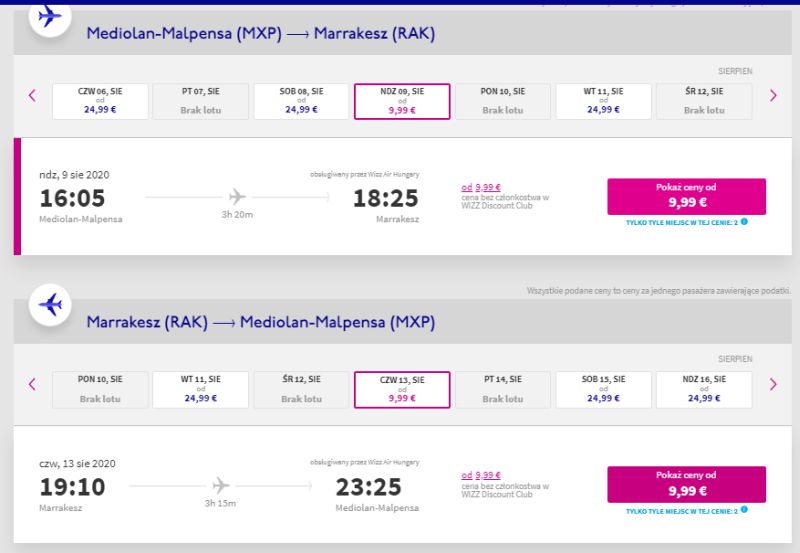
Task: Select outbound date SOB 08, SIE
Action: coord(301,102)
